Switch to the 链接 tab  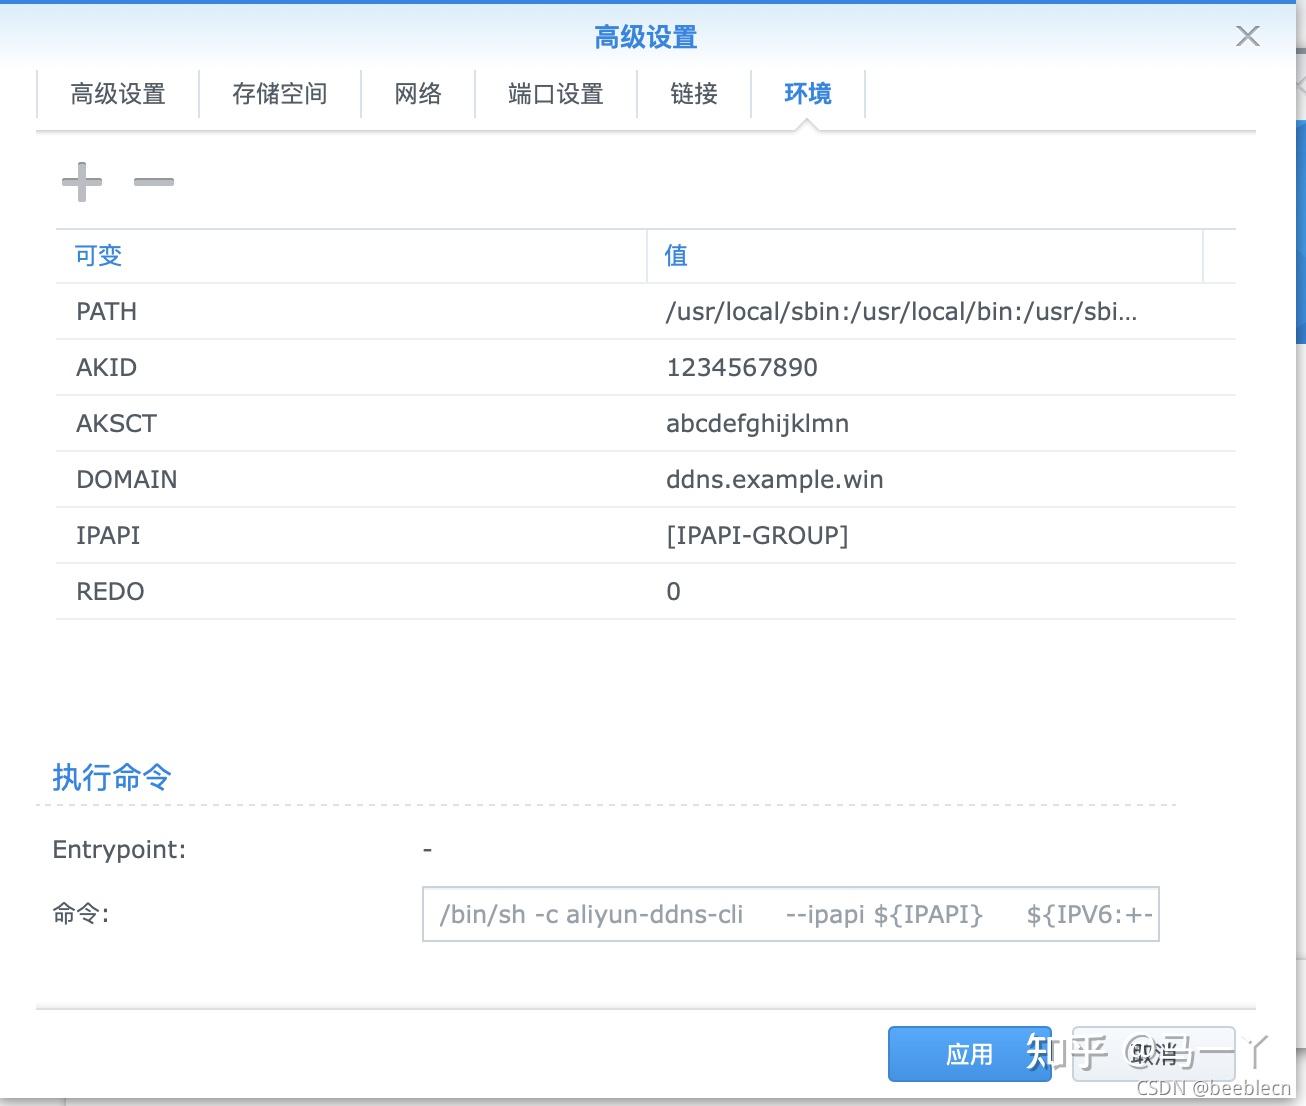click(693, 94)
